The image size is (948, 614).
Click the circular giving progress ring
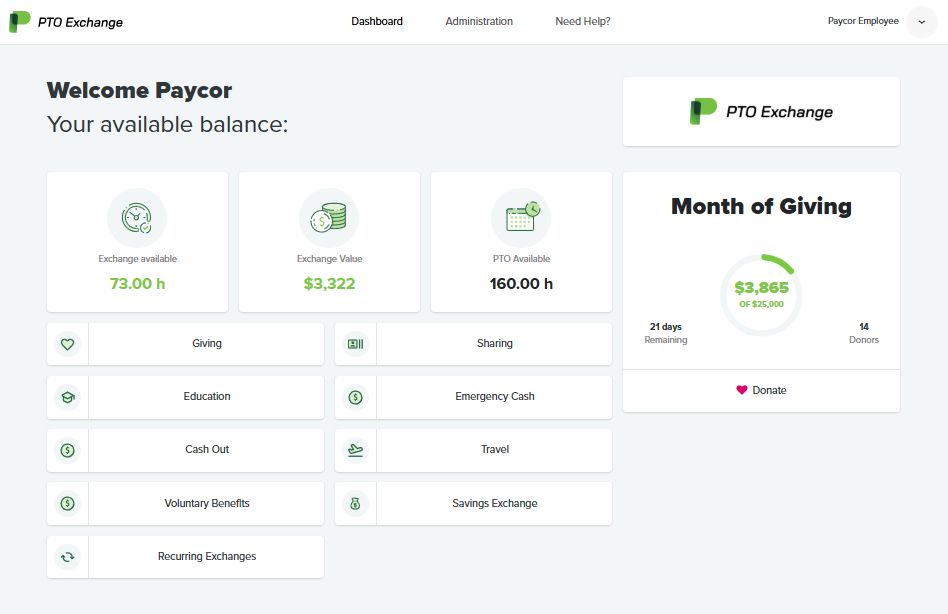tap(761, 295)
